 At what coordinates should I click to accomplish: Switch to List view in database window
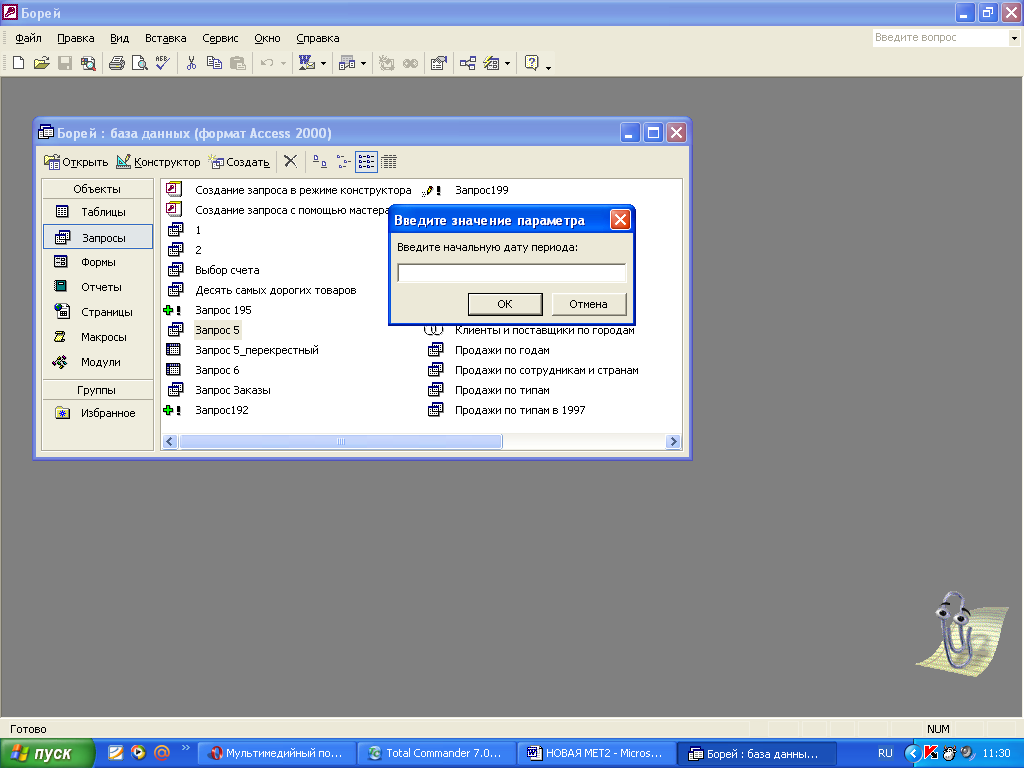pos(366,161)
